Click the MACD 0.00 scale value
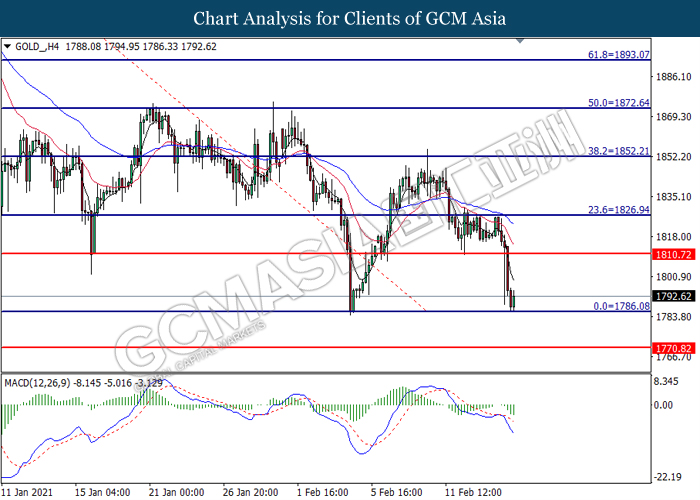Image resolution: width=700 pixels, height=500 pixels. (663, 405)
